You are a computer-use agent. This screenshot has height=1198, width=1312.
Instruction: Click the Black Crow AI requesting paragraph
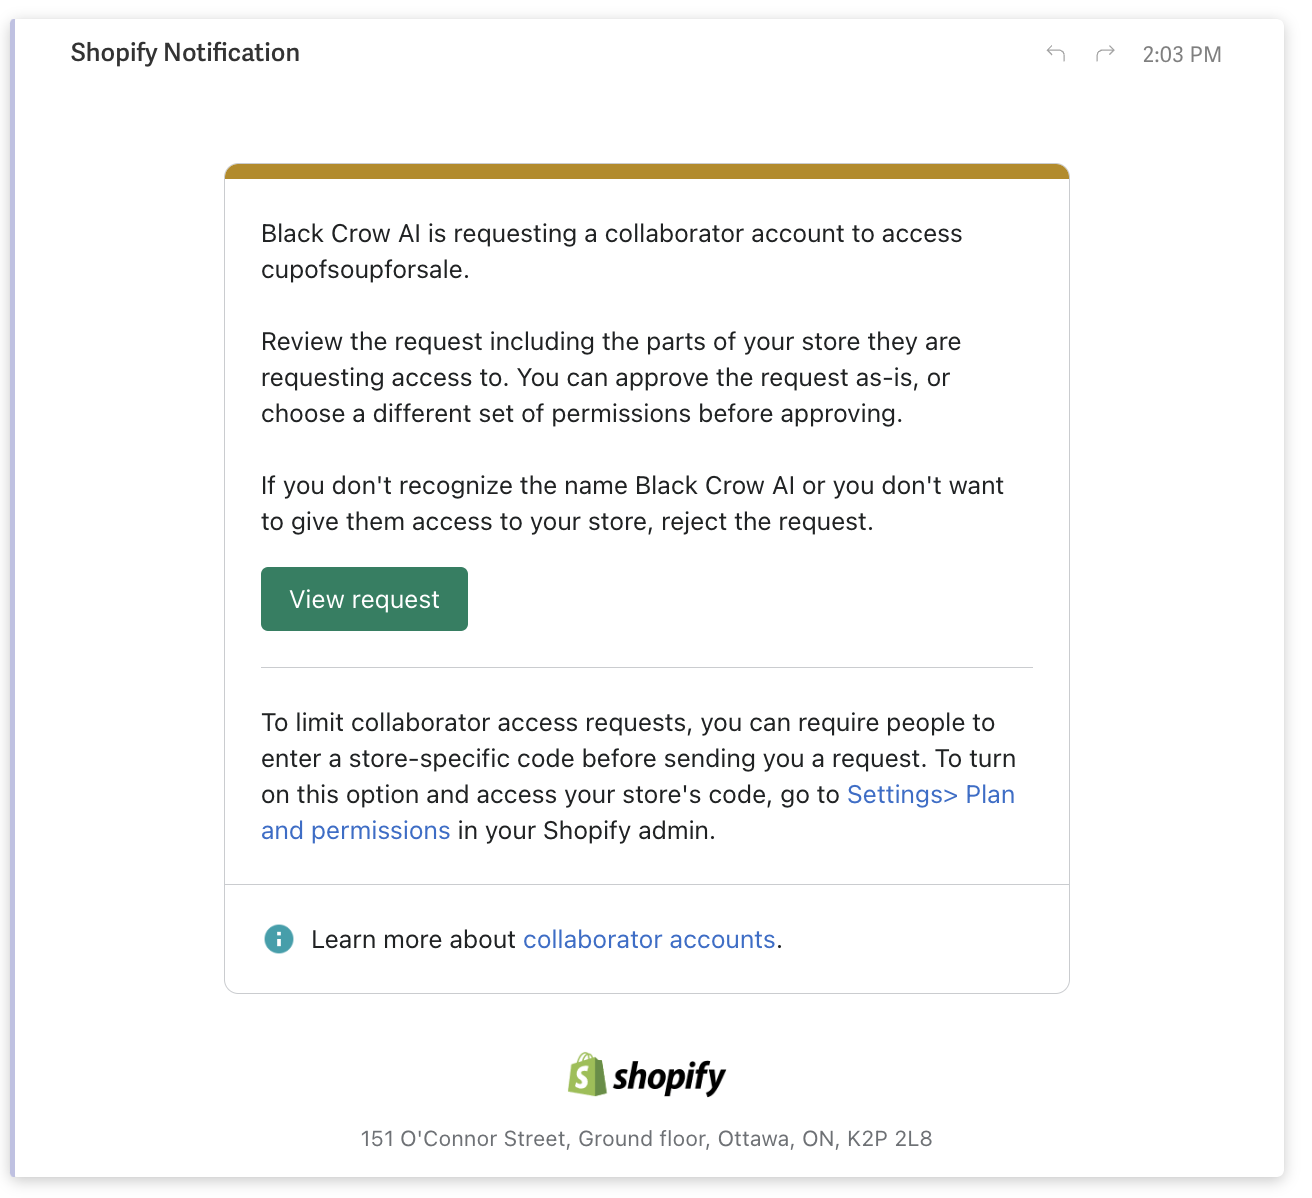[611, 234]
